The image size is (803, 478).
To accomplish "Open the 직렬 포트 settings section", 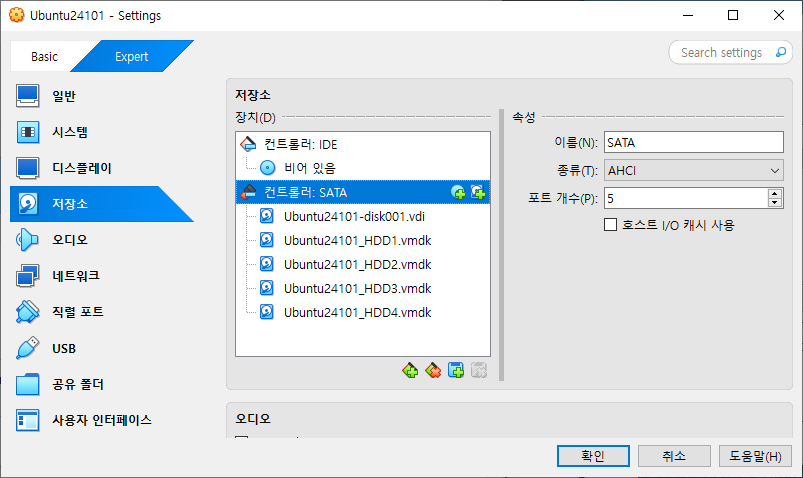I will click(101, 311).
